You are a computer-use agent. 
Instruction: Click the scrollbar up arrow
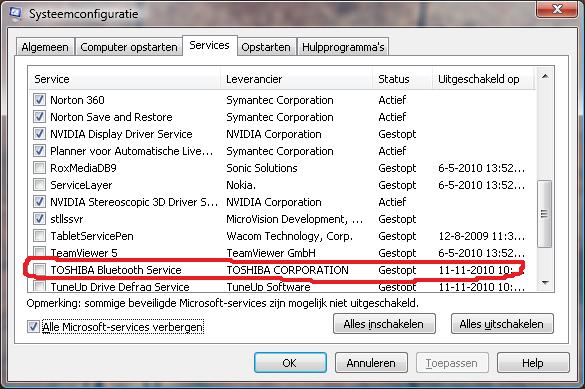tap(545, 76)
